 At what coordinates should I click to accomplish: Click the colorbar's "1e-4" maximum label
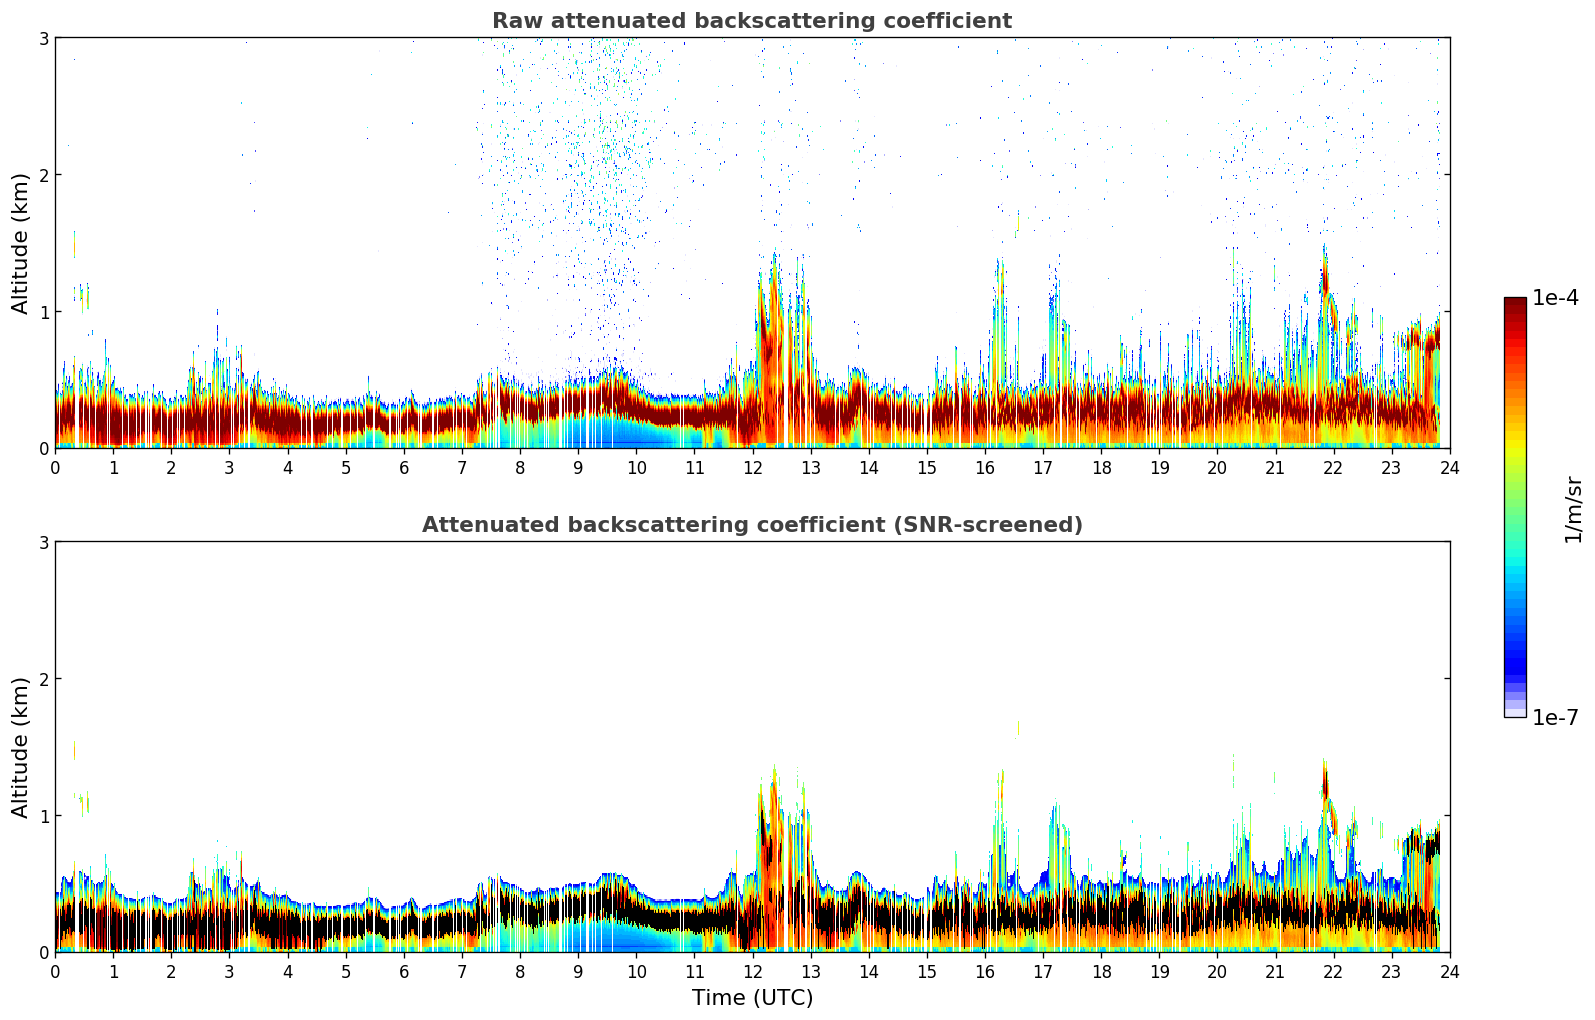[x=1555, y=298]
